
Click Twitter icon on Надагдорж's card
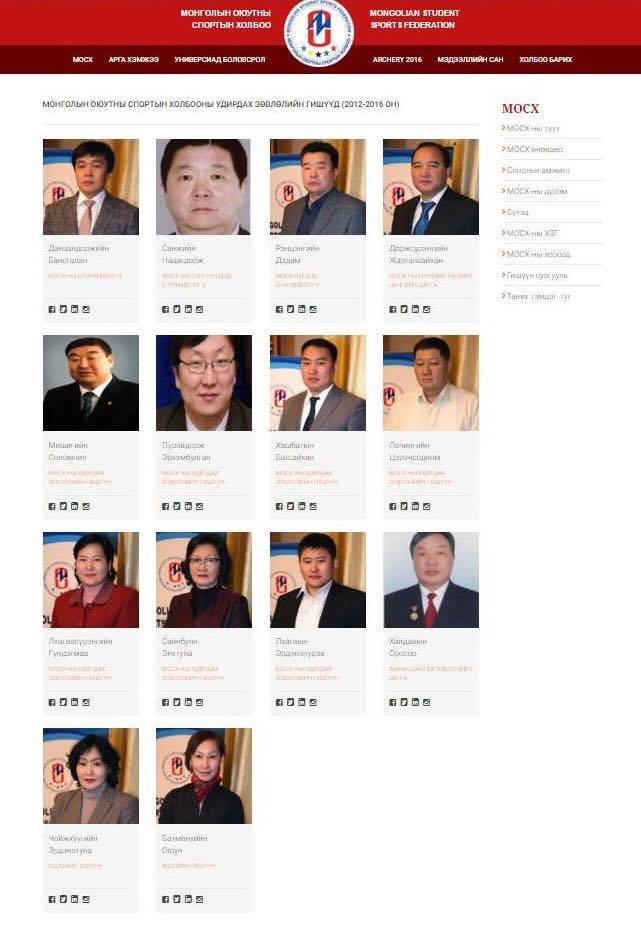coord(177,309)
